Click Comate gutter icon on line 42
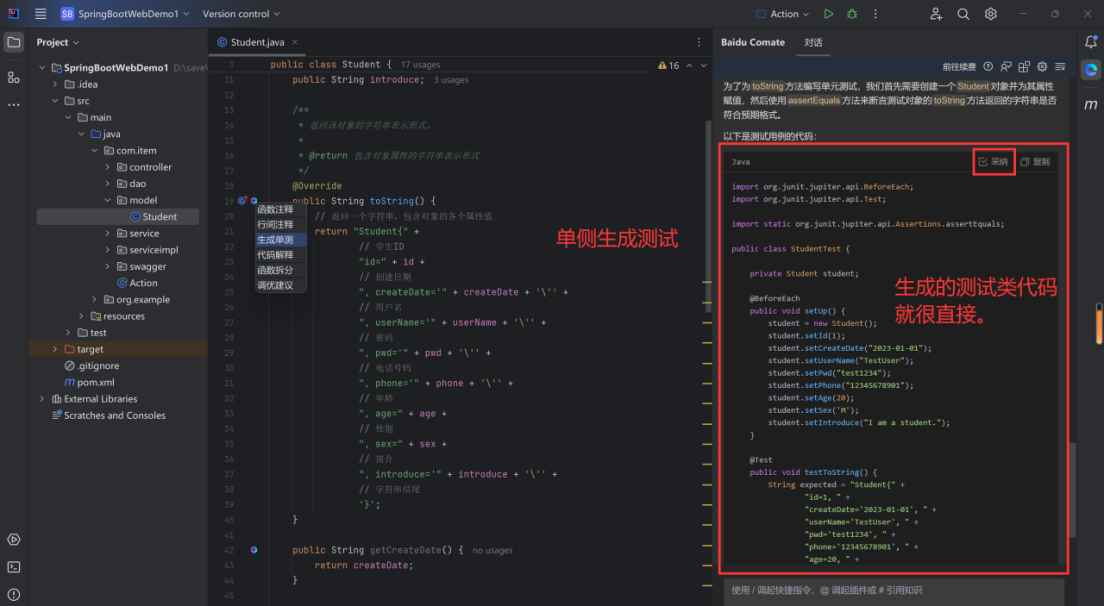1104x606 pixels. (x=254, y=550)
